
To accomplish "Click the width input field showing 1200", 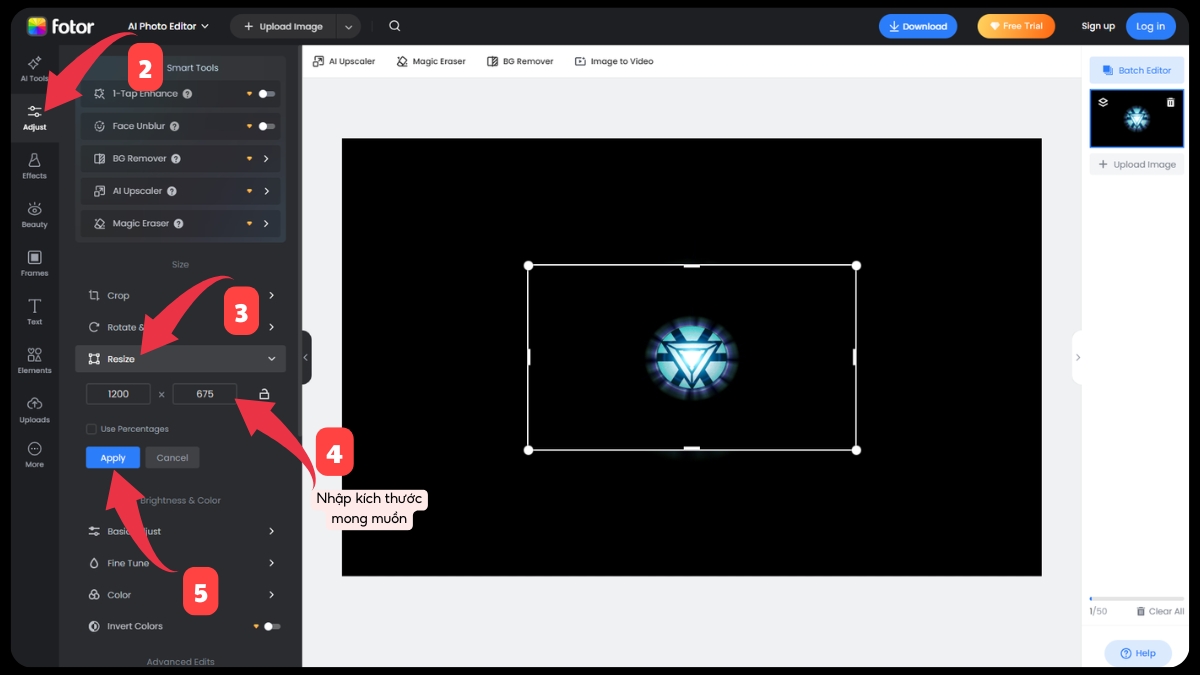I will [x=118, y=394].
